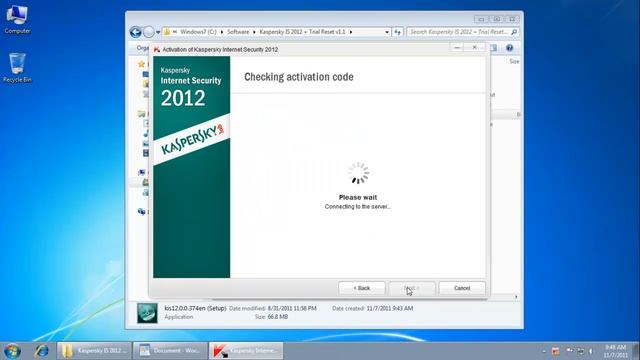Minimize the Kaspersky activation window
The image size is (640, 360).
pos(457,48)
